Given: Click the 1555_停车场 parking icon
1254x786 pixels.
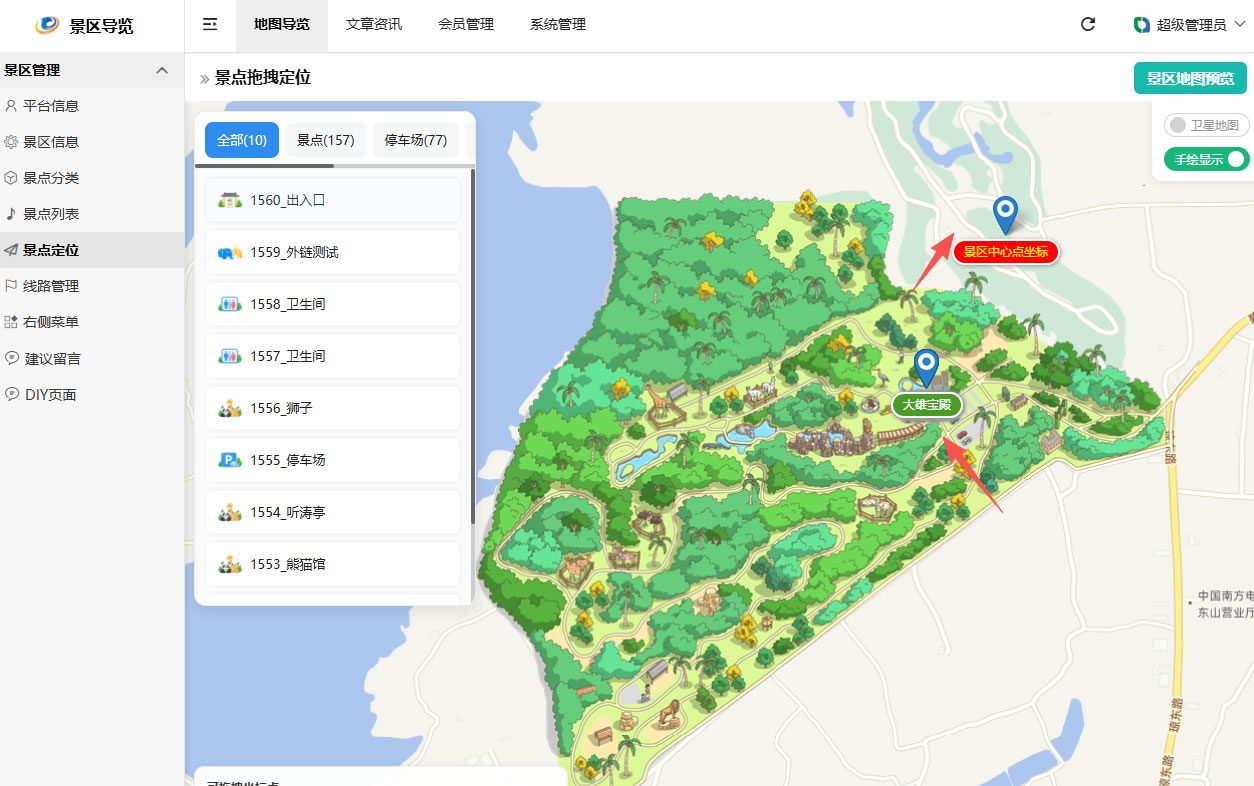Looking at the screenshot, I should coord(230,460).
